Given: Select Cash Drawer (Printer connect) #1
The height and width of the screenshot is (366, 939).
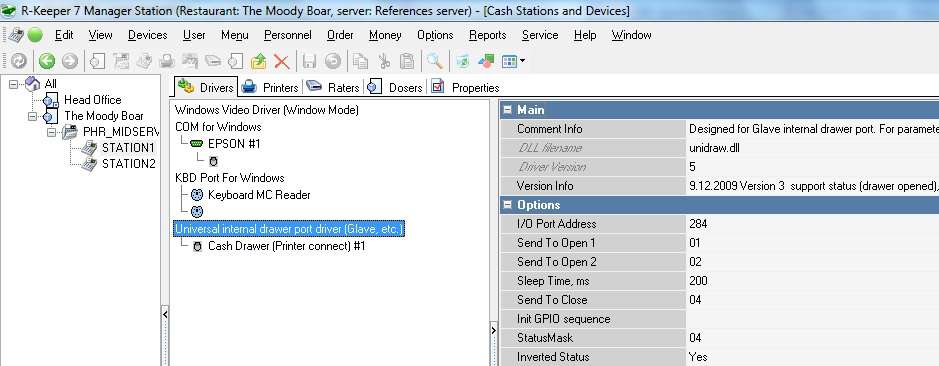Looking at the screenshot, I should tap(286, 246).
